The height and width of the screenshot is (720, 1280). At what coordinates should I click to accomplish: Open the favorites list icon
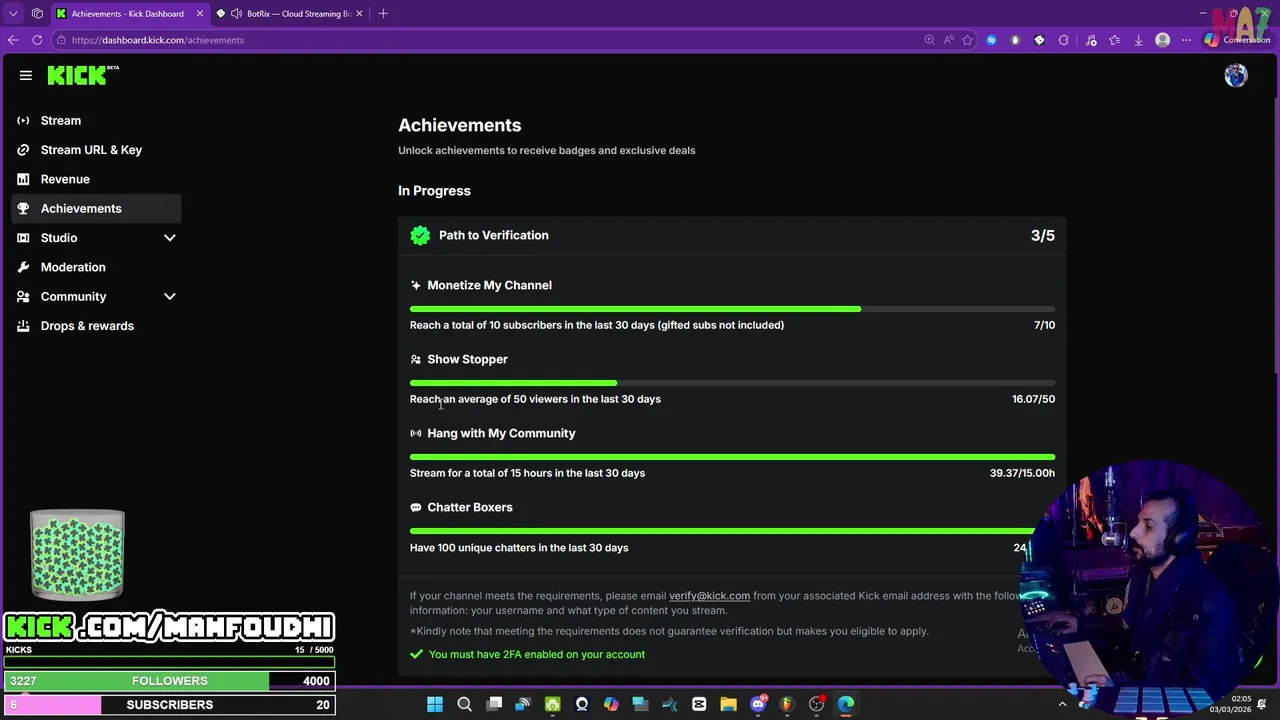1114,40
